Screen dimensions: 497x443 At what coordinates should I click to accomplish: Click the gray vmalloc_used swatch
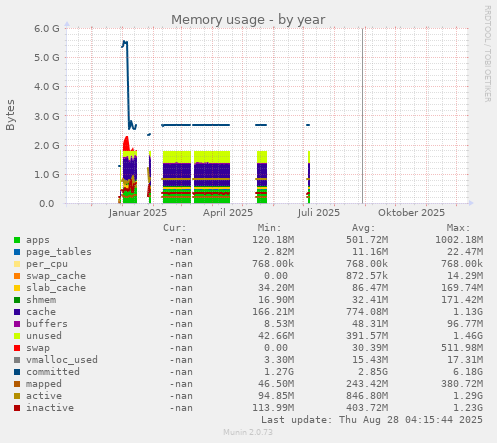(17, 360)
